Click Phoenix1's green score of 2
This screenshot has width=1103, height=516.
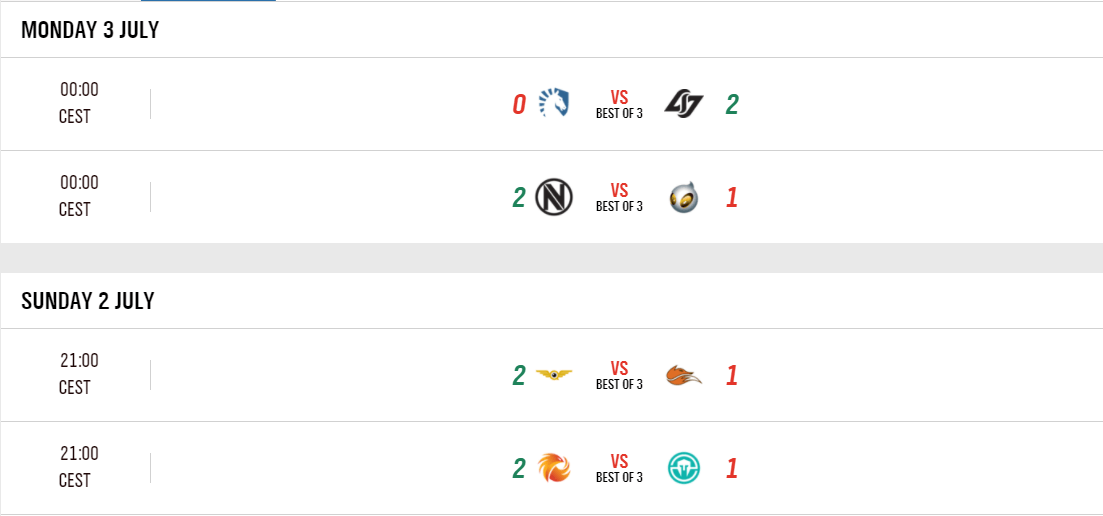pyautogui.click(x=519, y=468)
